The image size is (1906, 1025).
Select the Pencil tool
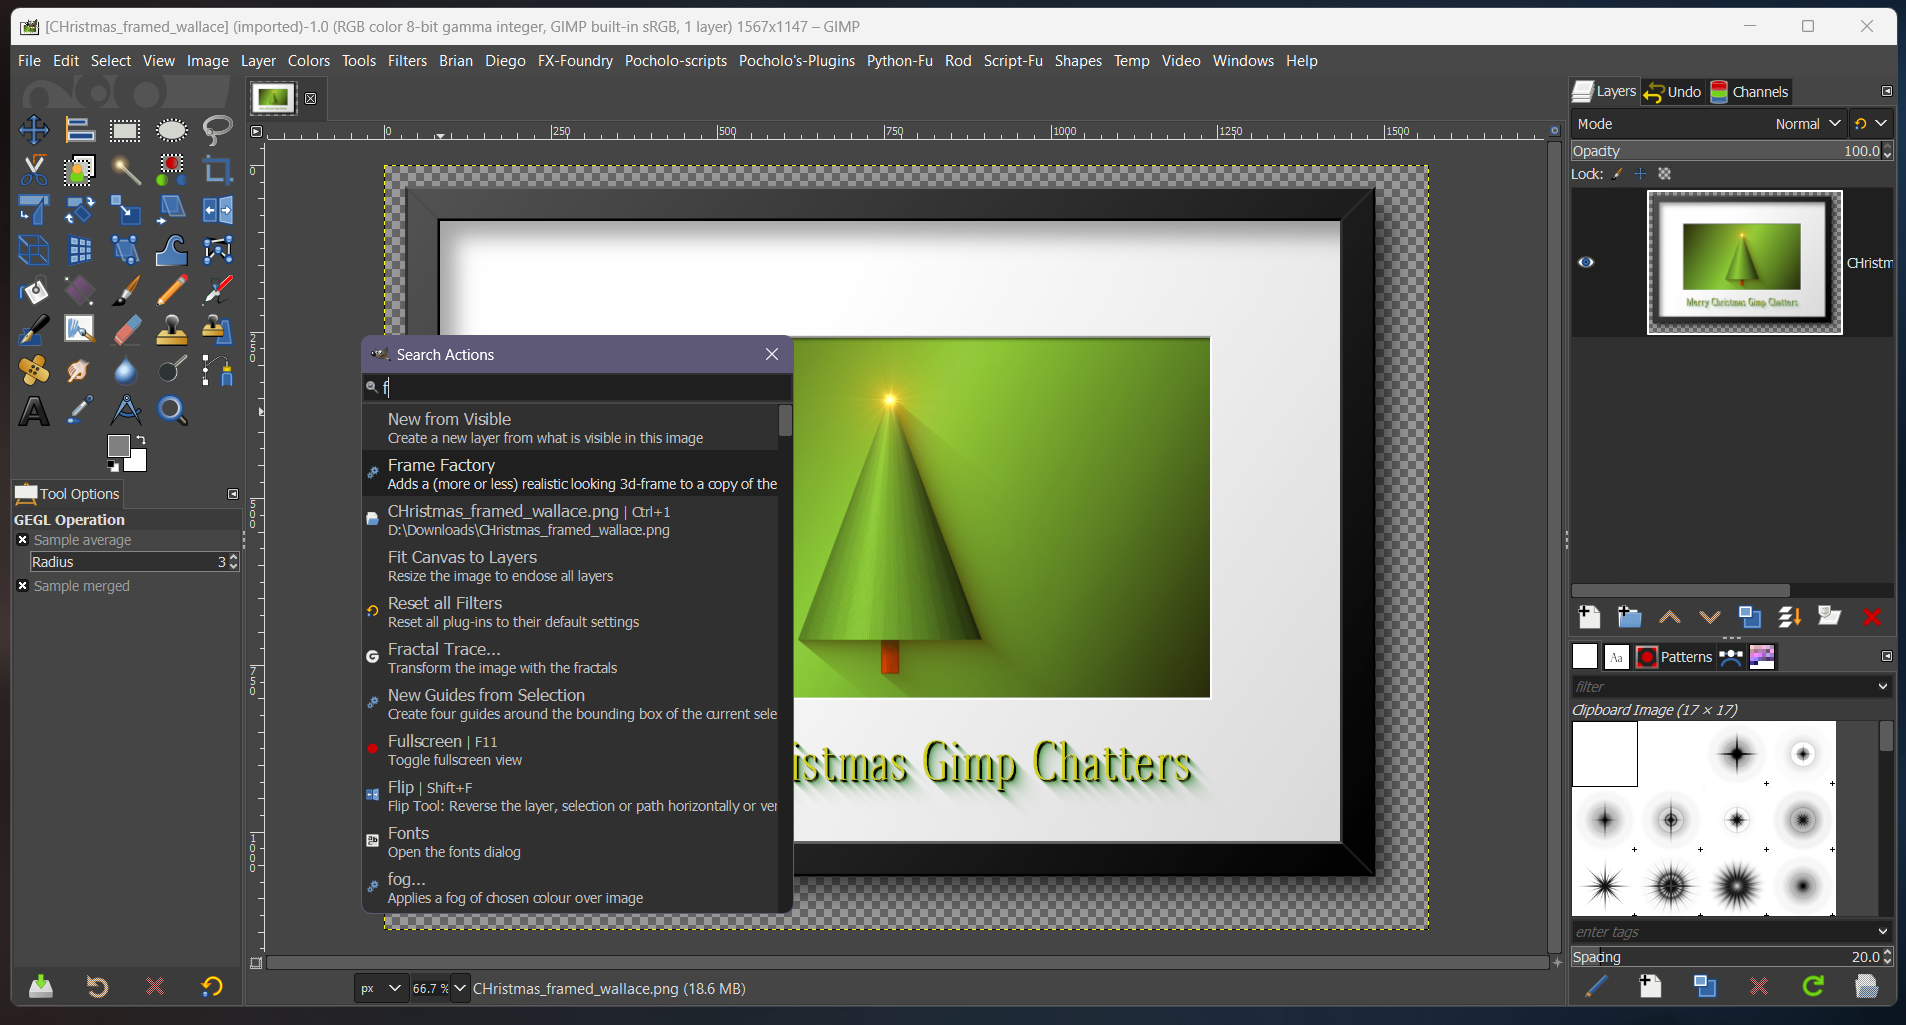pos(172,290)
